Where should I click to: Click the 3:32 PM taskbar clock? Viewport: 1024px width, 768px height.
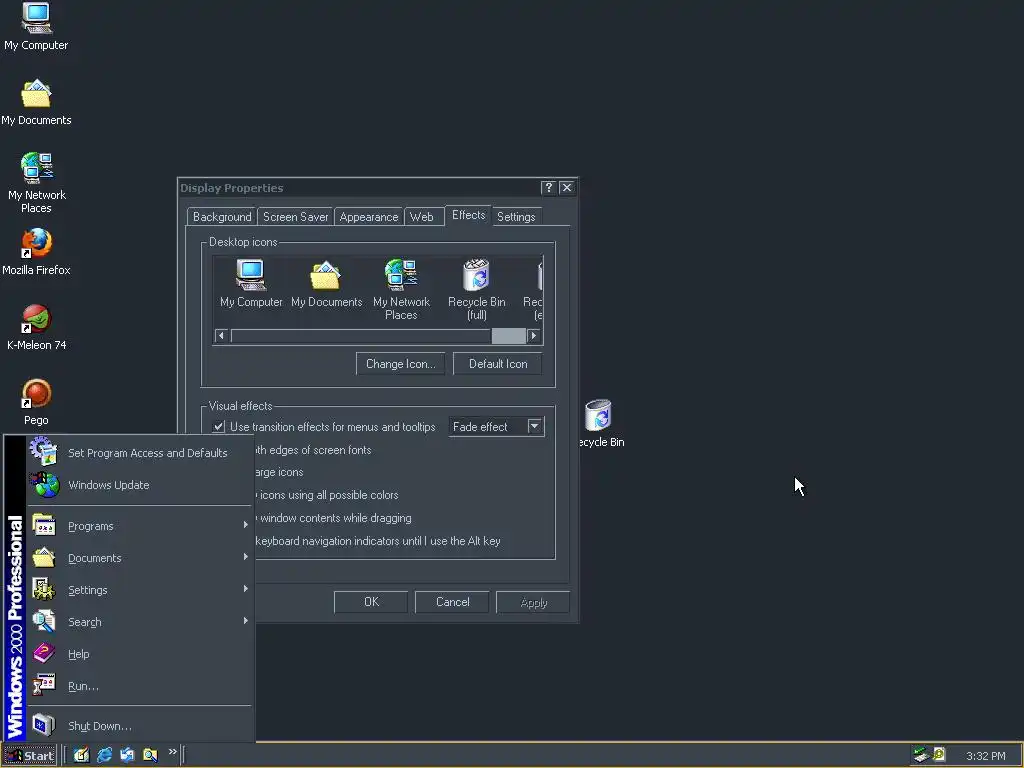point(985,756)
